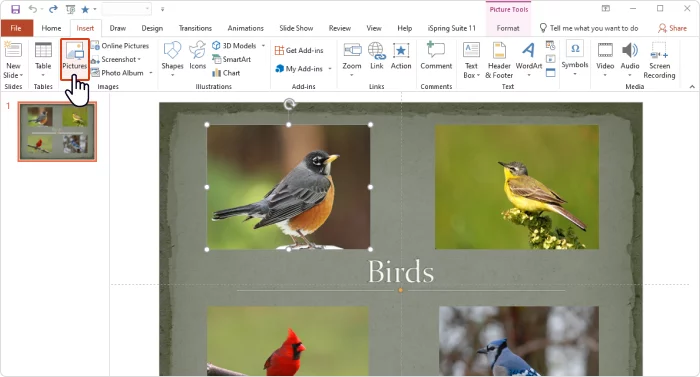Open the Symbols menu

[575, 58]
